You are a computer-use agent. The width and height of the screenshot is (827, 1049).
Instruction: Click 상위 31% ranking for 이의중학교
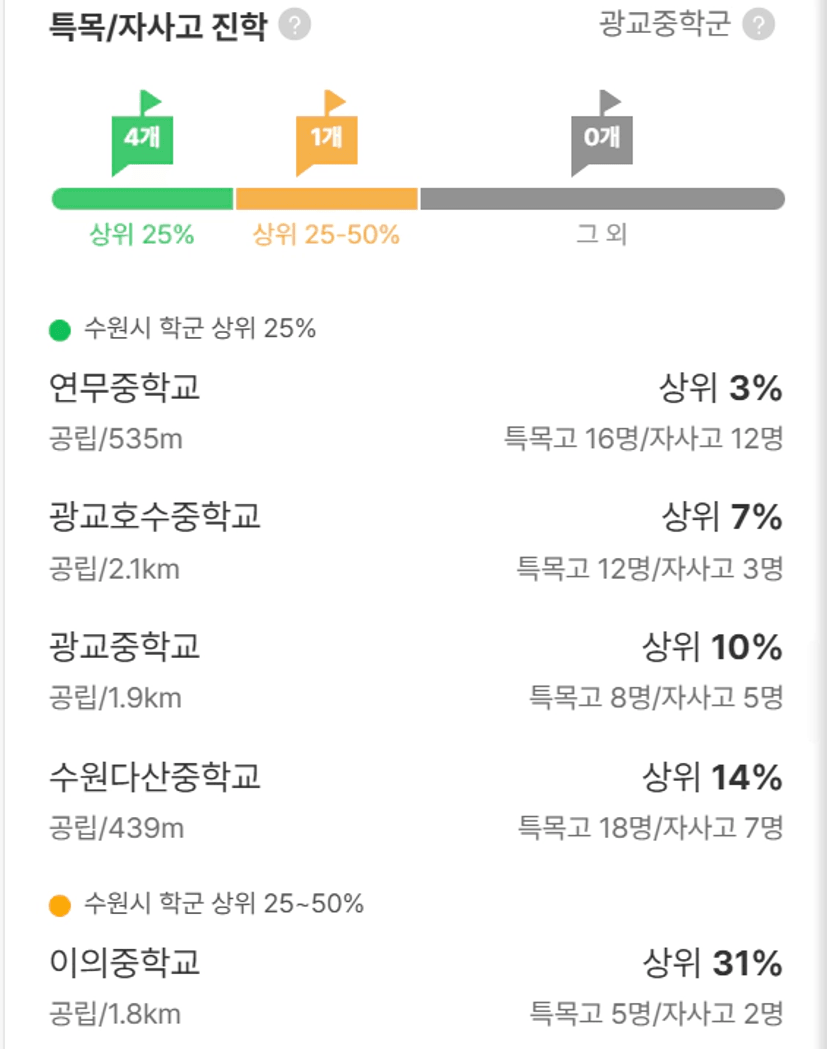(713, 963)
